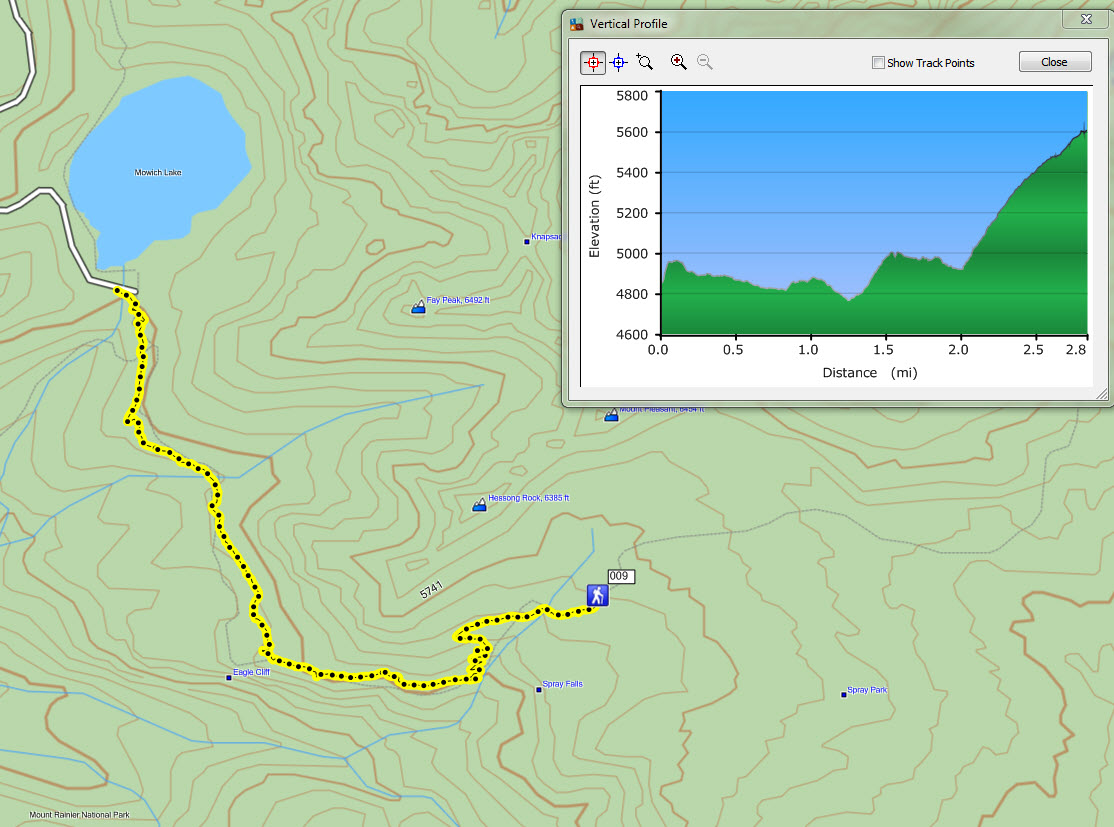Viewport: 1114px width, 827px height.
Task: Click the hiker waypoint icon 009
Action: pyautogui.click(x=597, y=596)
